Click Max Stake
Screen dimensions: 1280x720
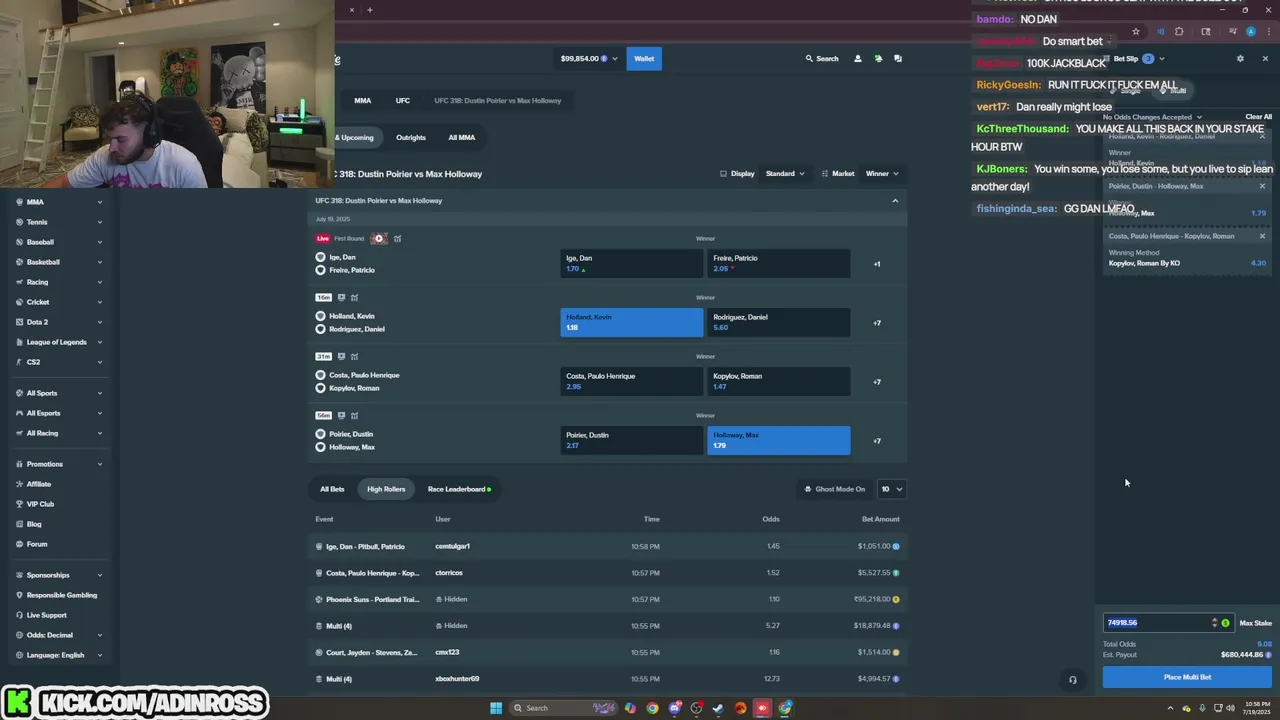(x=1255, y=623)
